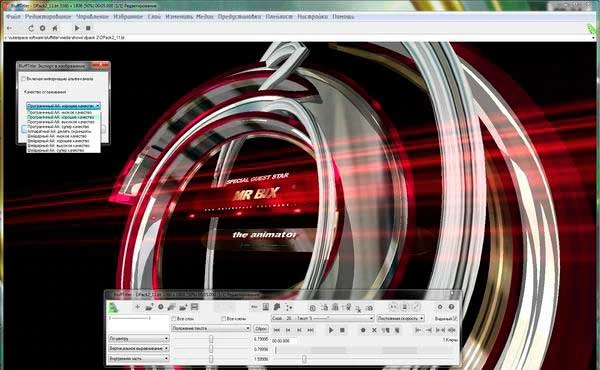
Task: Click the value field showing 1.50000
Action: (261, 359)
